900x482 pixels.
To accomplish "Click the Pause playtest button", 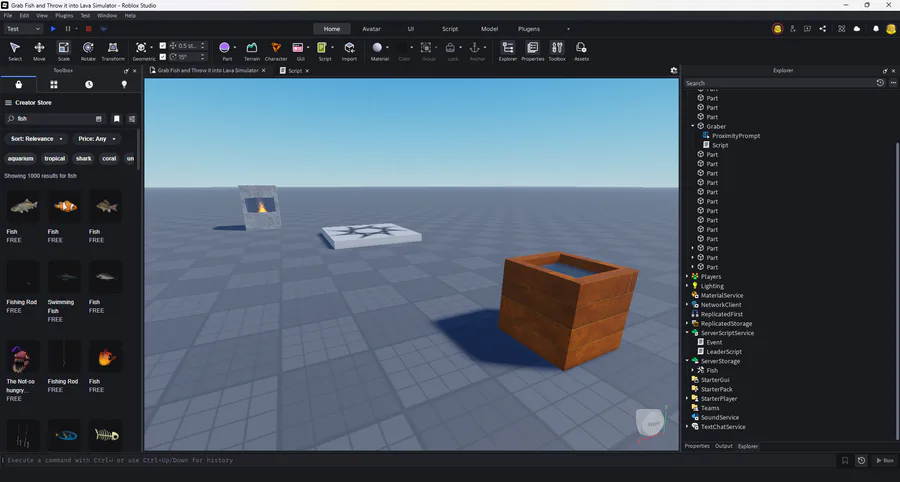I will [68, 29].
